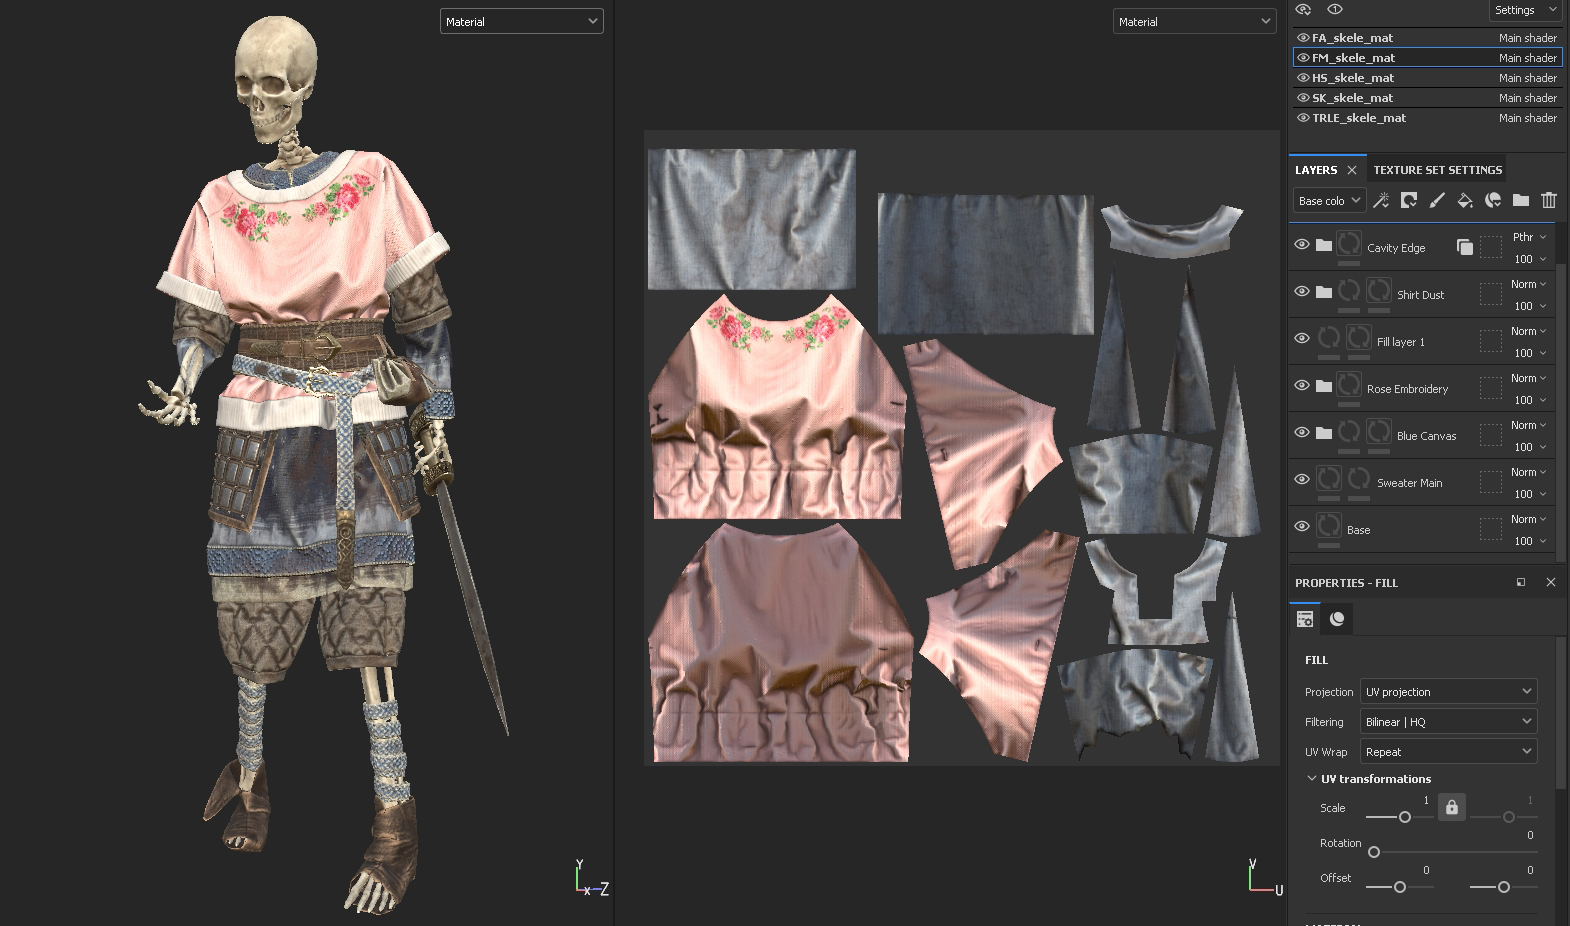Click the Fill properties settings tab icon
The width and height of the screenshot is (1570, 926).
1305,619
